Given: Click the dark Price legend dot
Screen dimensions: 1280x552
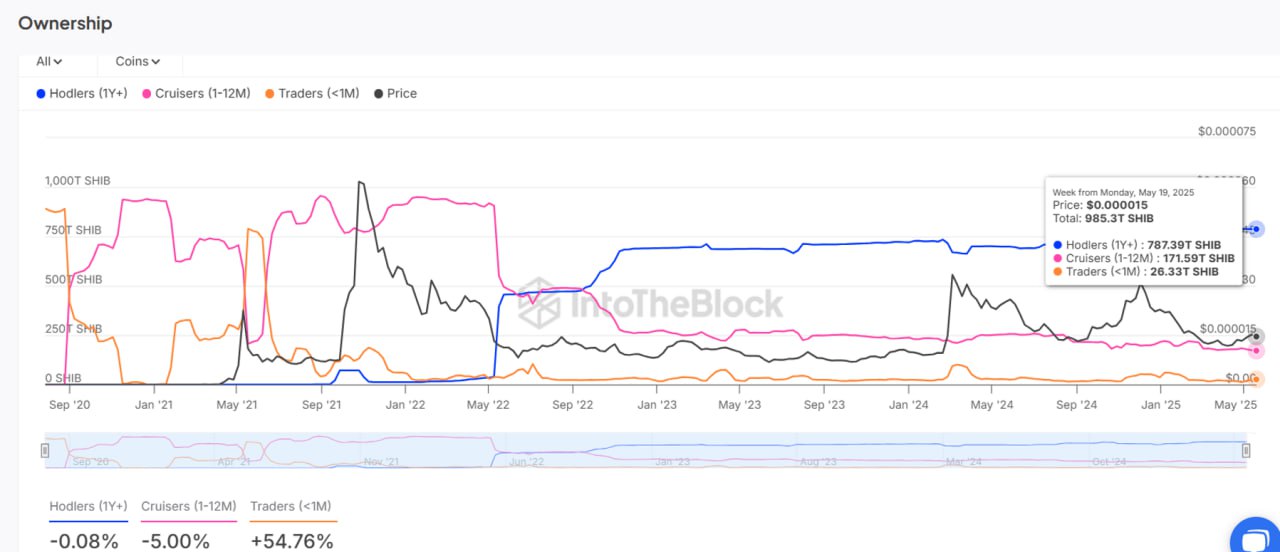Looking at the screenshot, I should pos(378,93).
